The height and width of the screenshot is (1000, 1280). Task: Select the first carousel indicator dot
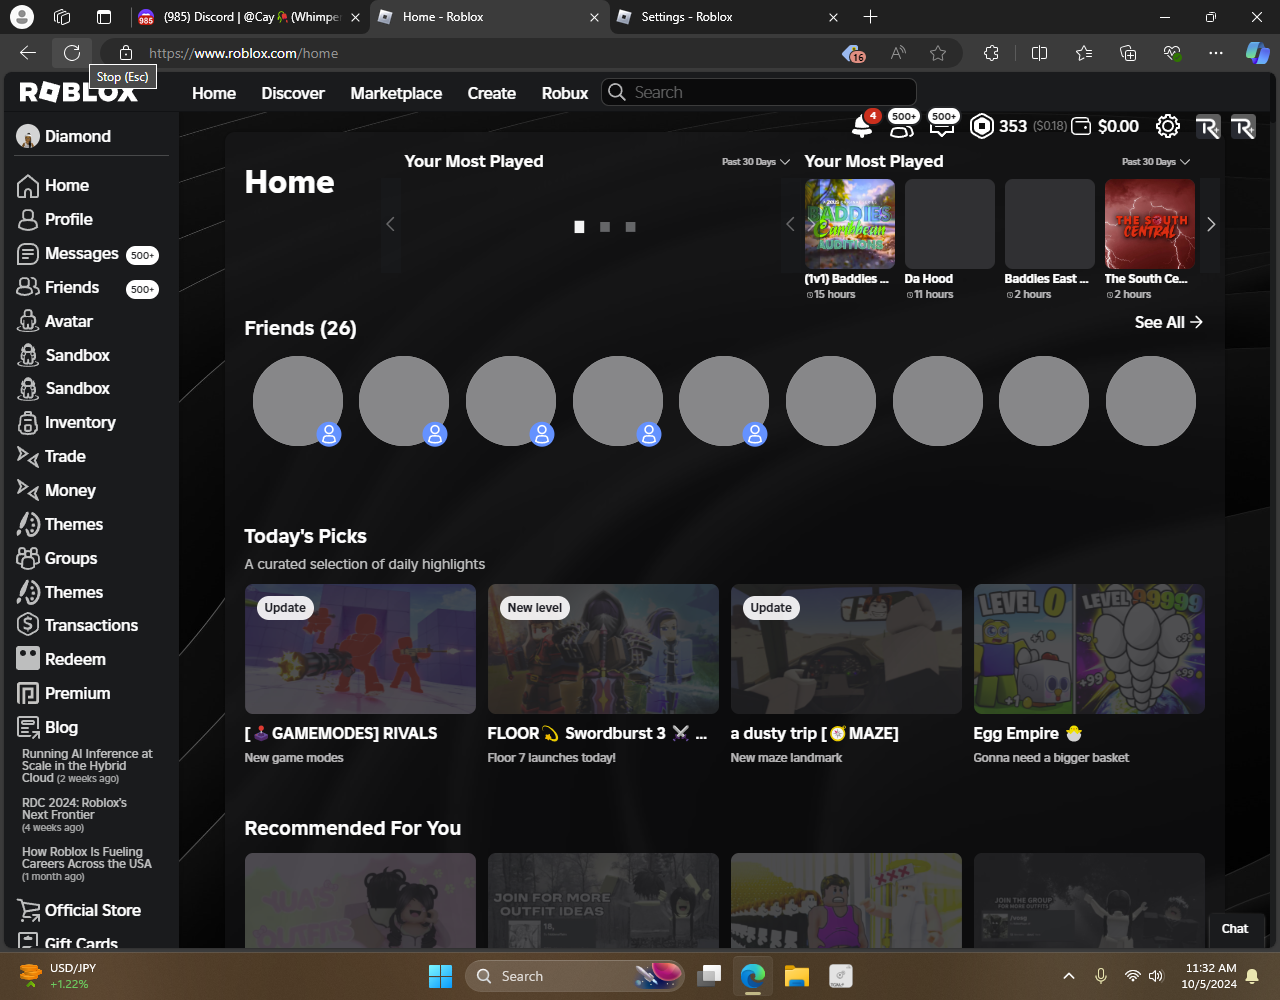579,227
